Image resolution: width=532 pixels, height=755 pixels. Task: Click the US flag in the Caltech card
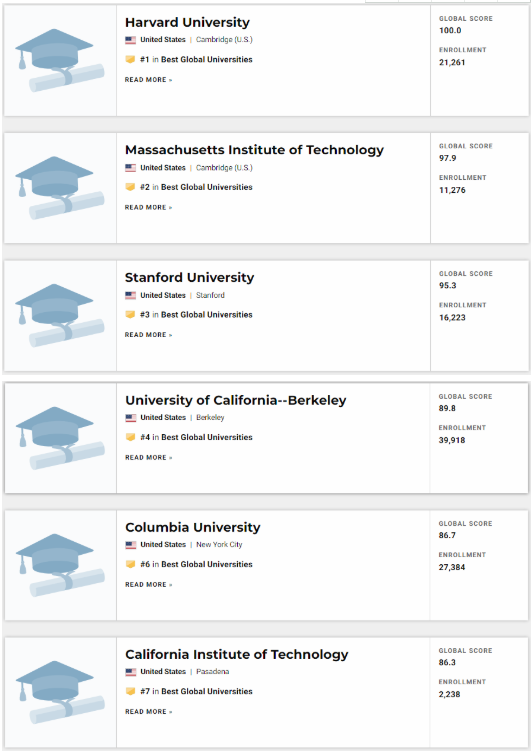tap(131, 672)
